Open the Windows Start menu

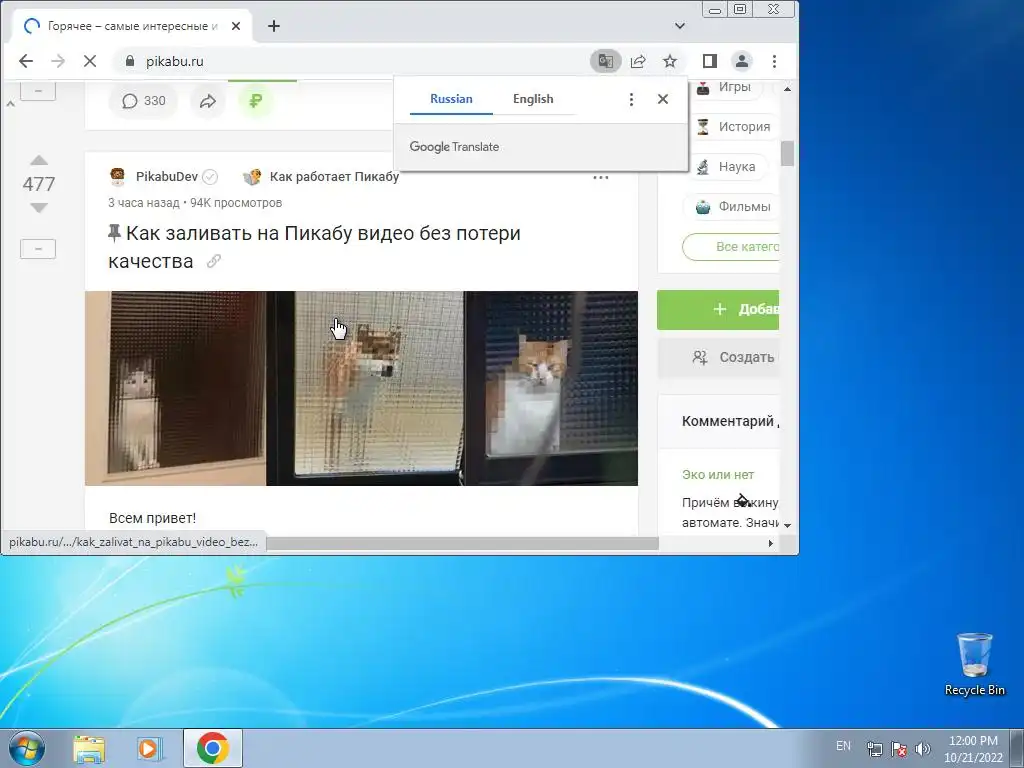tap(27, 748)
